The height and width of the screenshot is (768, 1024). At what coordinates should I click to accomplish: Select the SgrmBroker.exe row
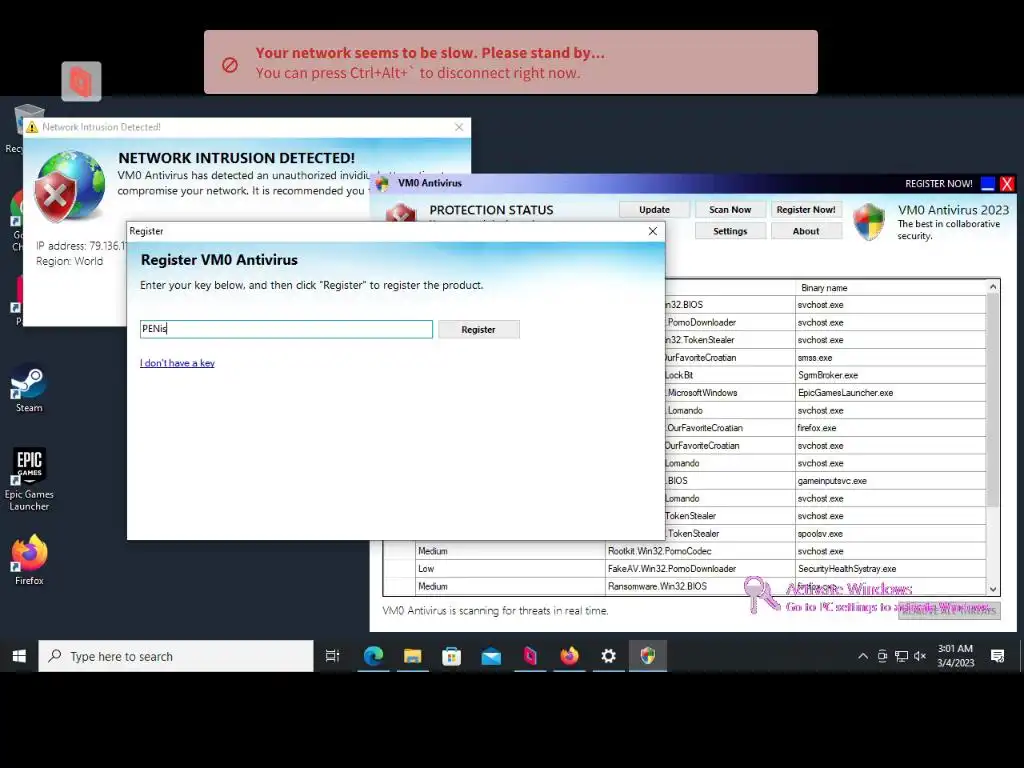pos(827,376)
